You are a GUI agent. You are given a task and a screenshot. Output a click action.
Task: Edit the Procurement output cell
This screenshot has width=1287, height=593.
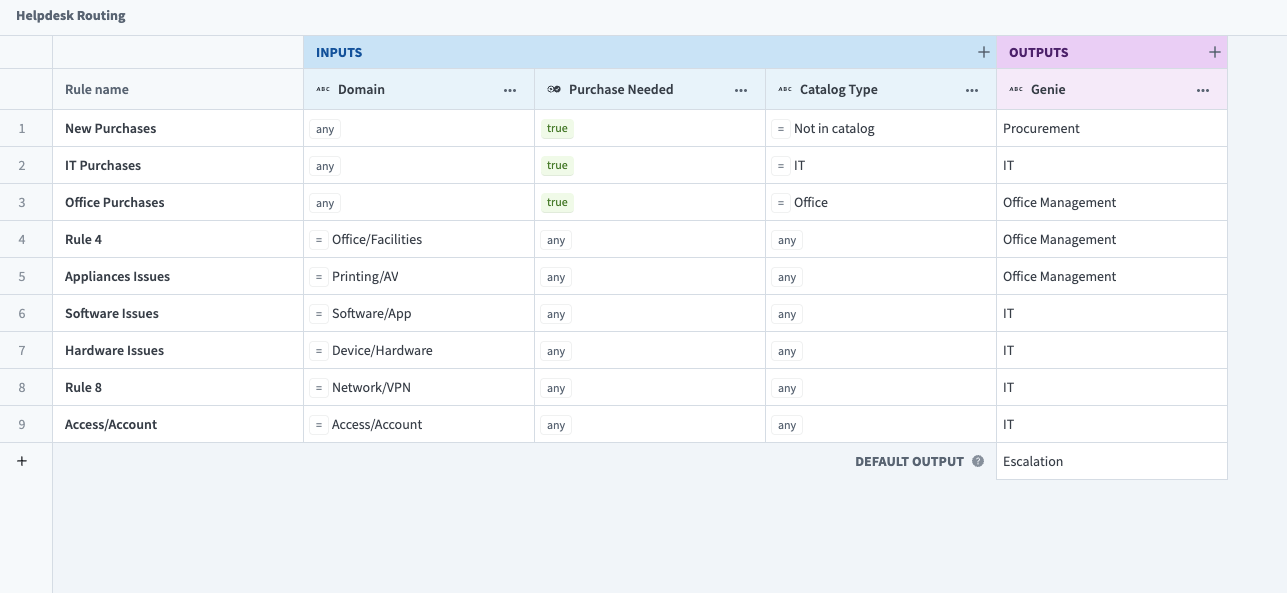[1112, 129]
